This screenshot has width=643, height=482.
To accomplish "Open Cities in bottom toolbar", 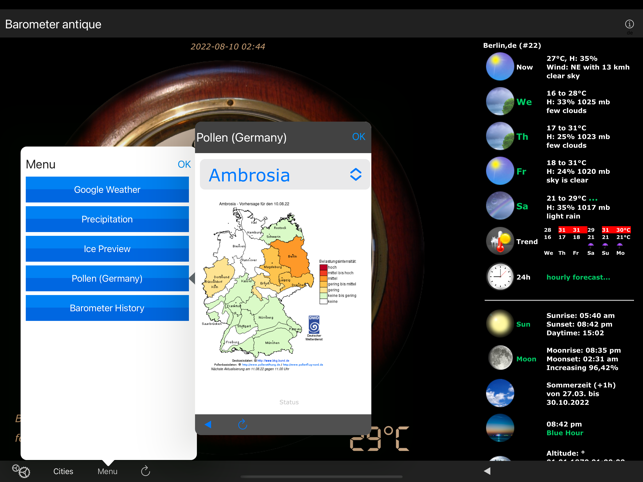I will click(63, 471).
